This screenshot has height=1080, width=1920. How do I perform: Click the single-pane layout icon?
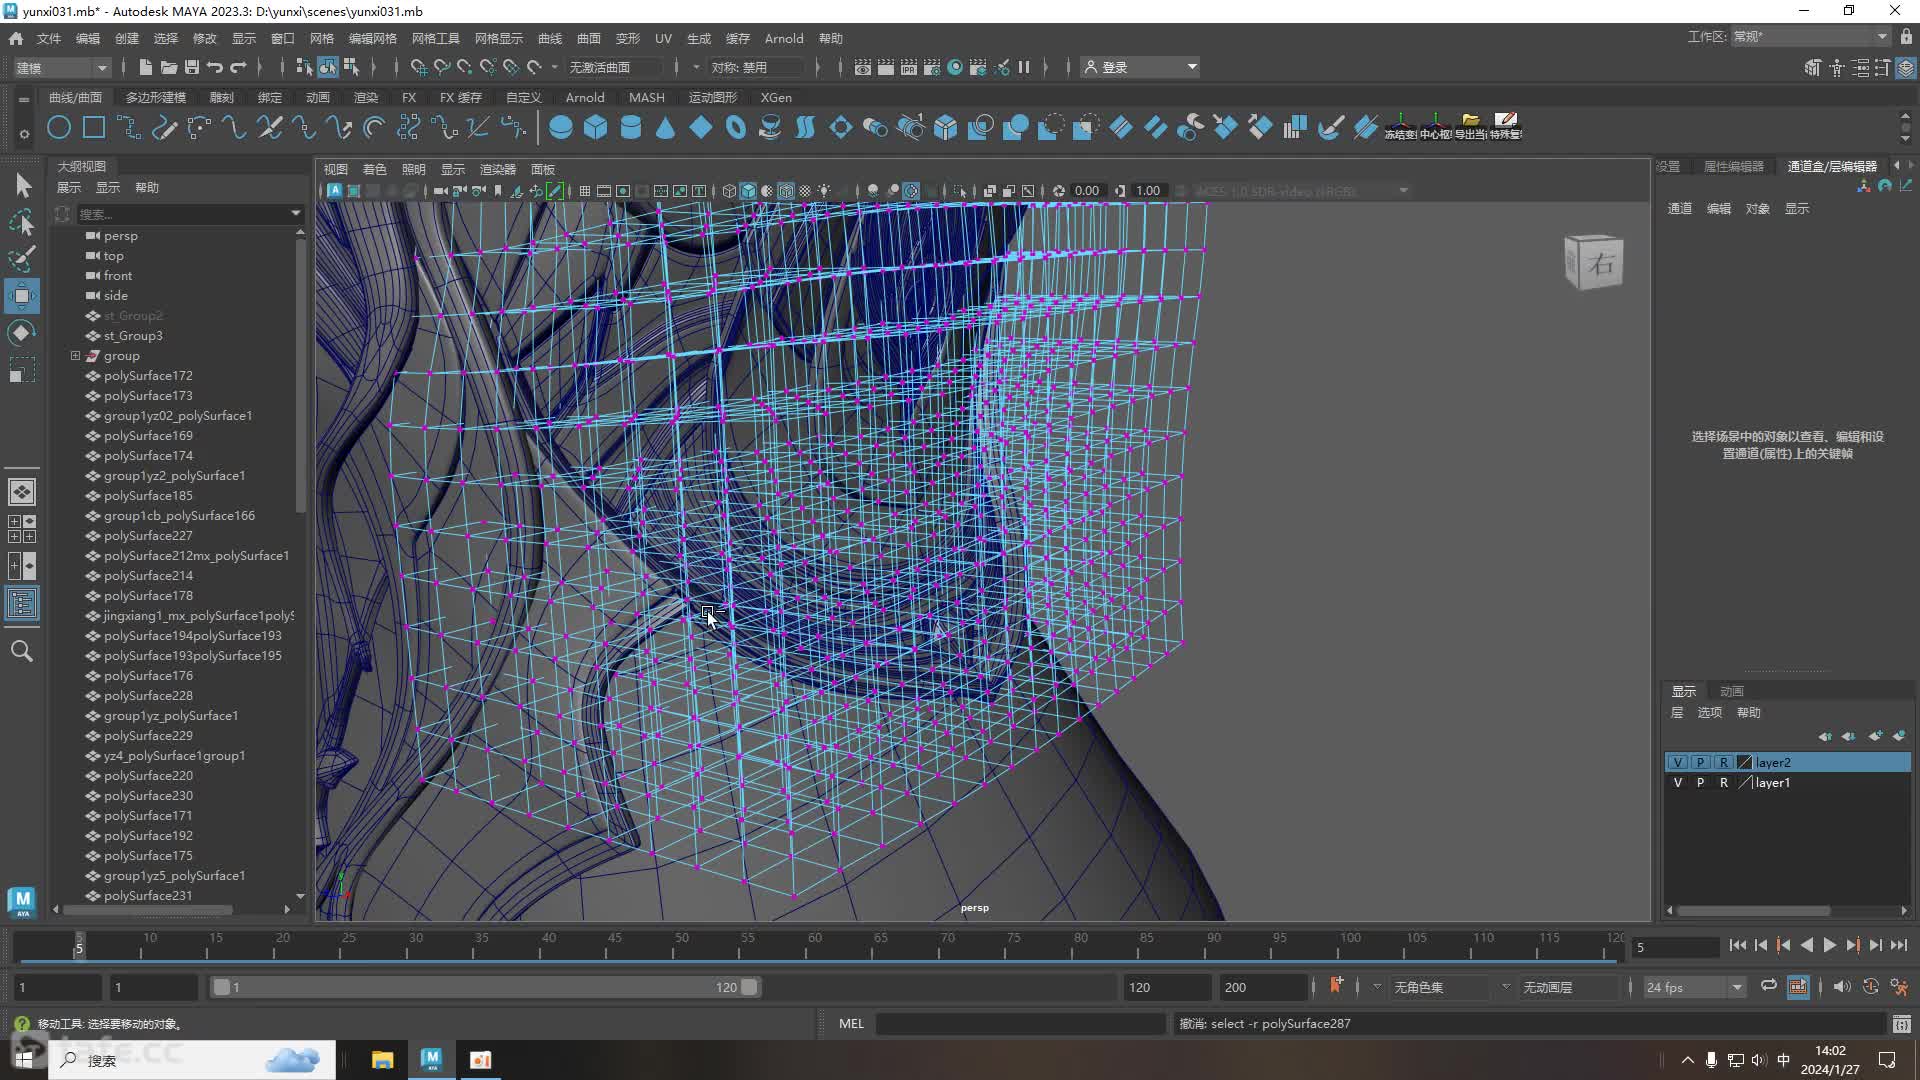pyautogui.click(x=22, y=492)
